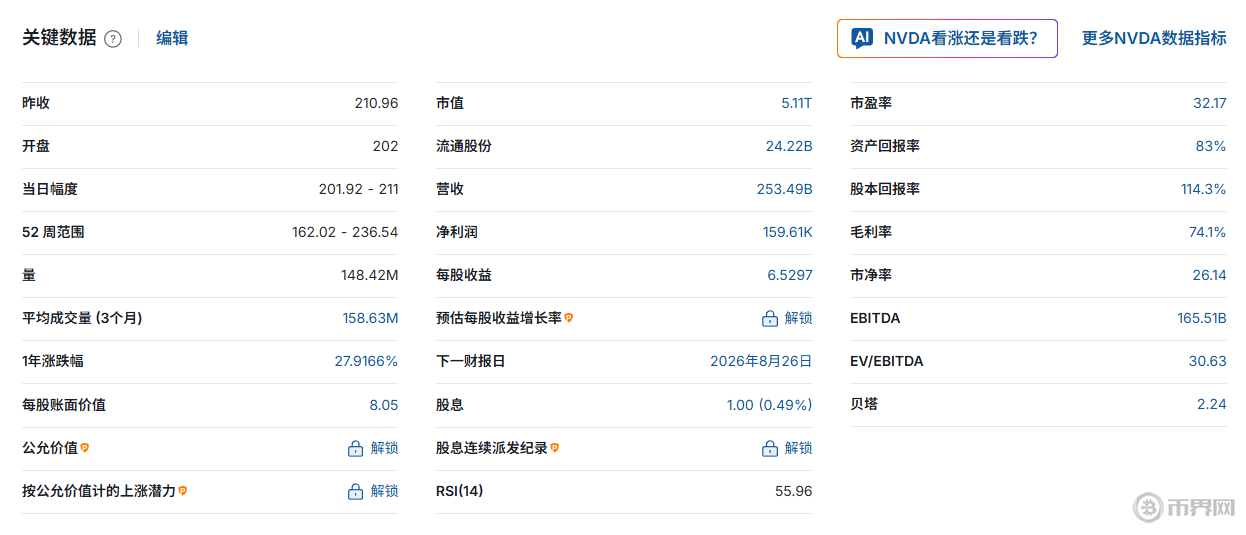Click 解锁 for 股息连续派发纪录
The image size is (1246, 535).
(799, 448)
